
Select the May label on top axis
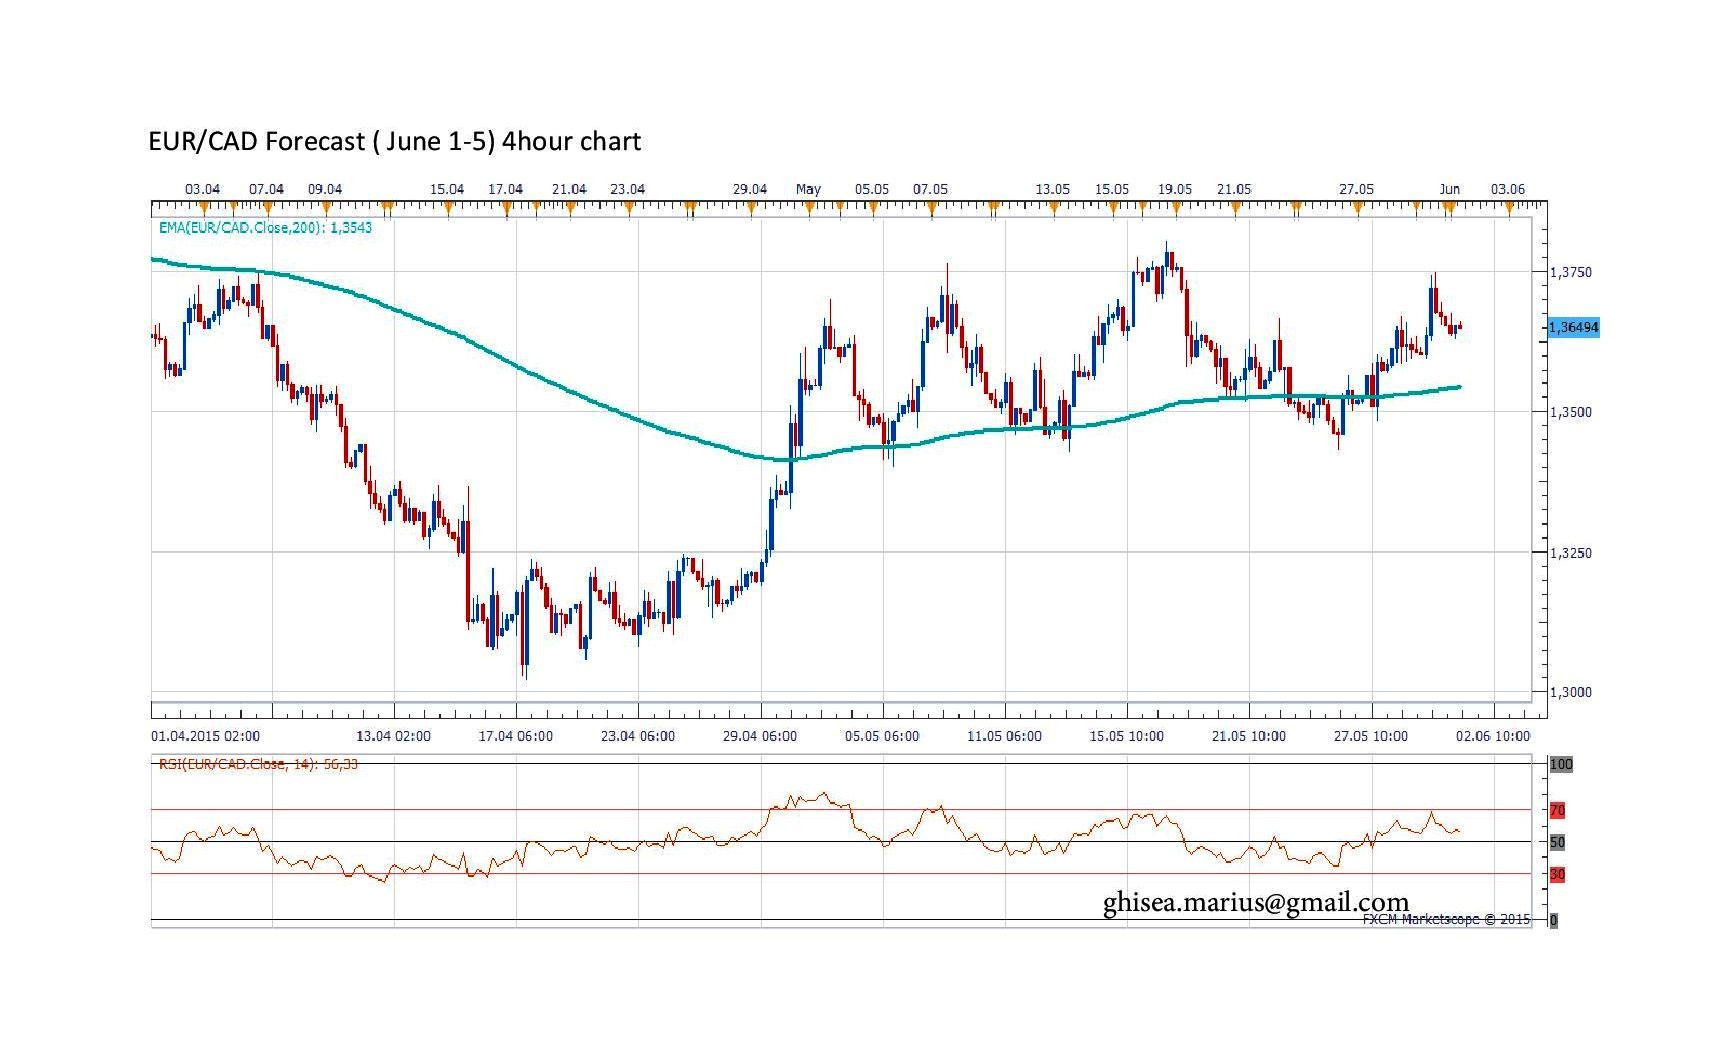808,189
